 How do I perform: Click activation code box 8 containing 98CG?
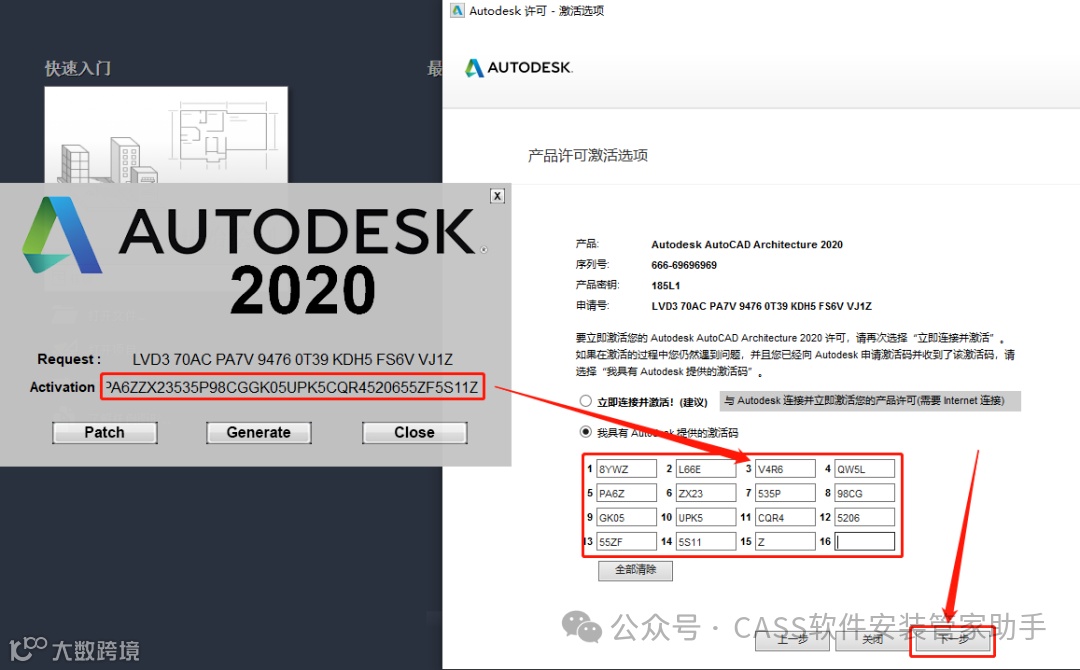coord(864,493)
